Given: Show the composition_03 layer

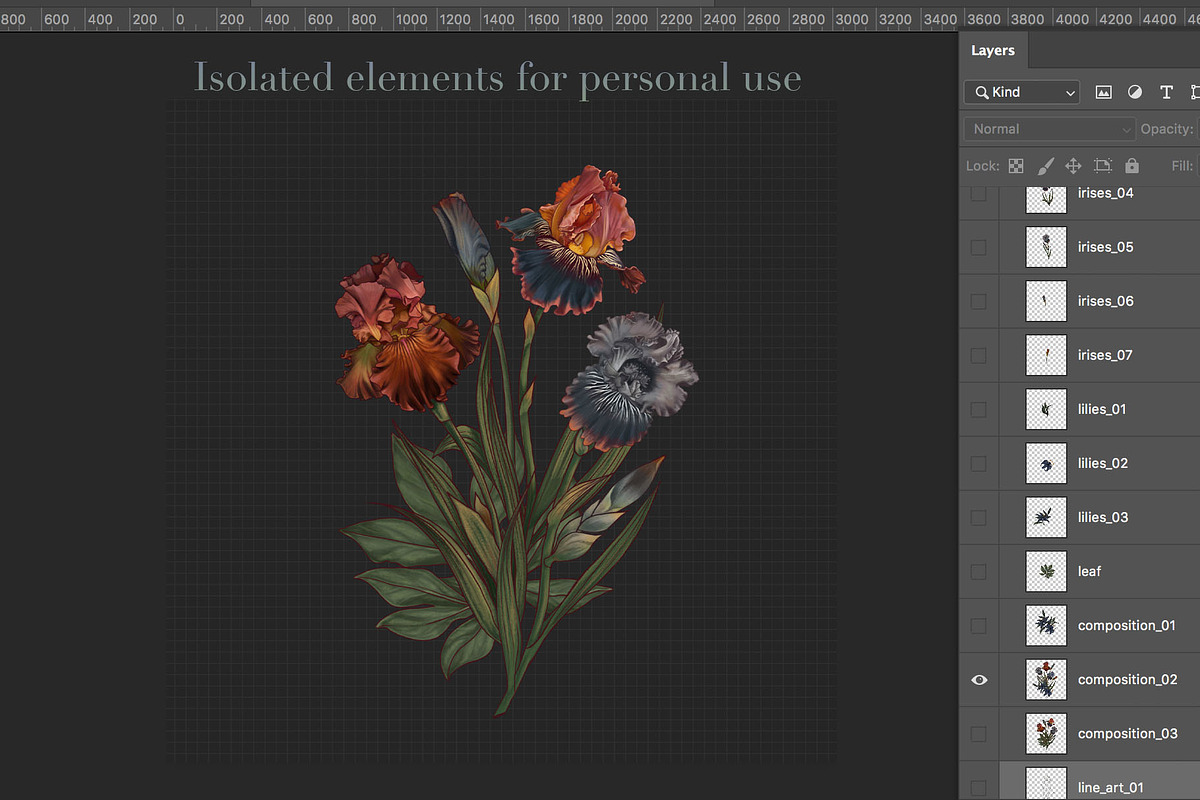Looking at the screenshot, I should [x=979, y=733].
